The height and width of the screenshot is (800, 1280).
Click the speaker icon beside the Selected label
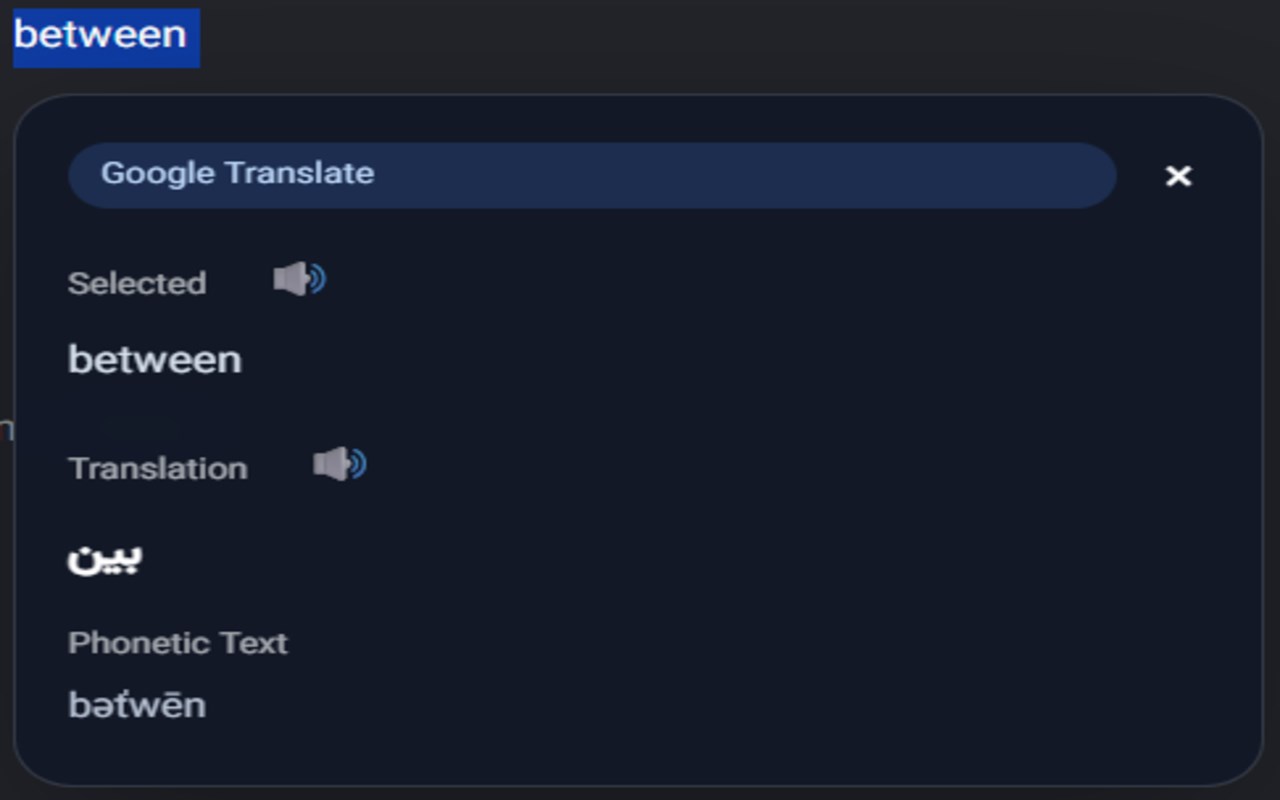pyautogui.click(x=299, y=280)
